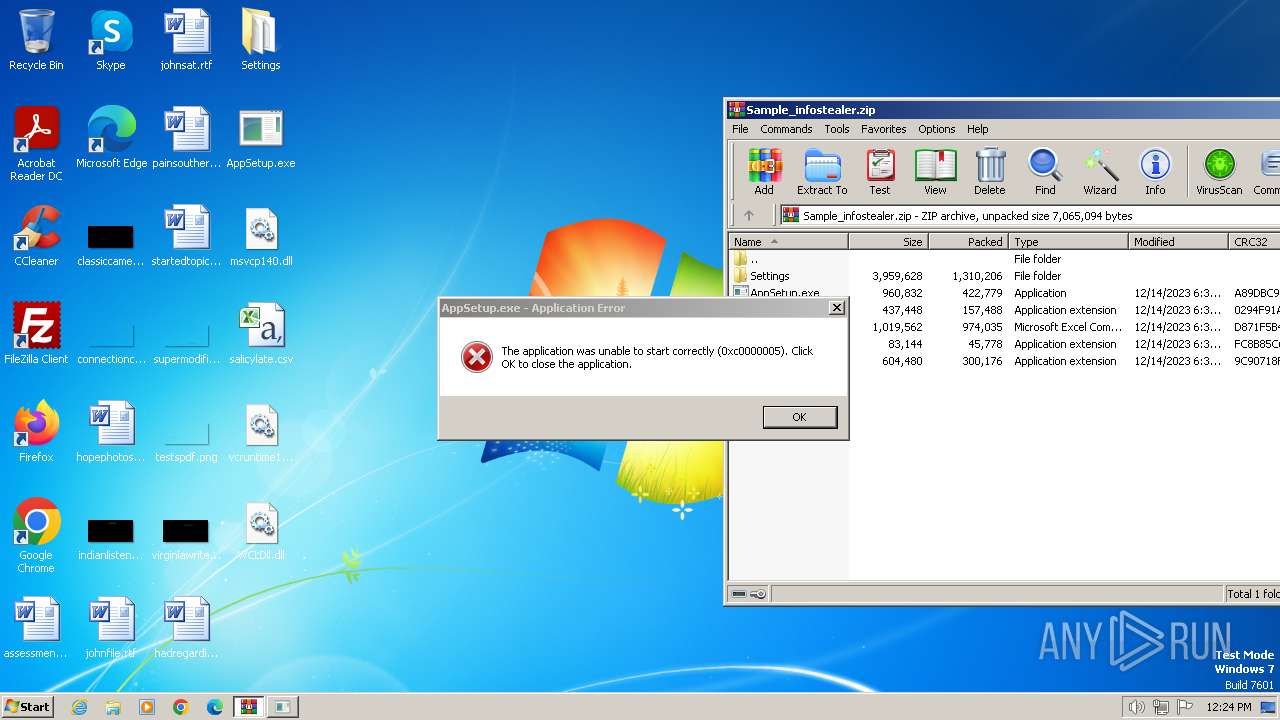Open Edge from the taskbar

(x=215, y=707)
